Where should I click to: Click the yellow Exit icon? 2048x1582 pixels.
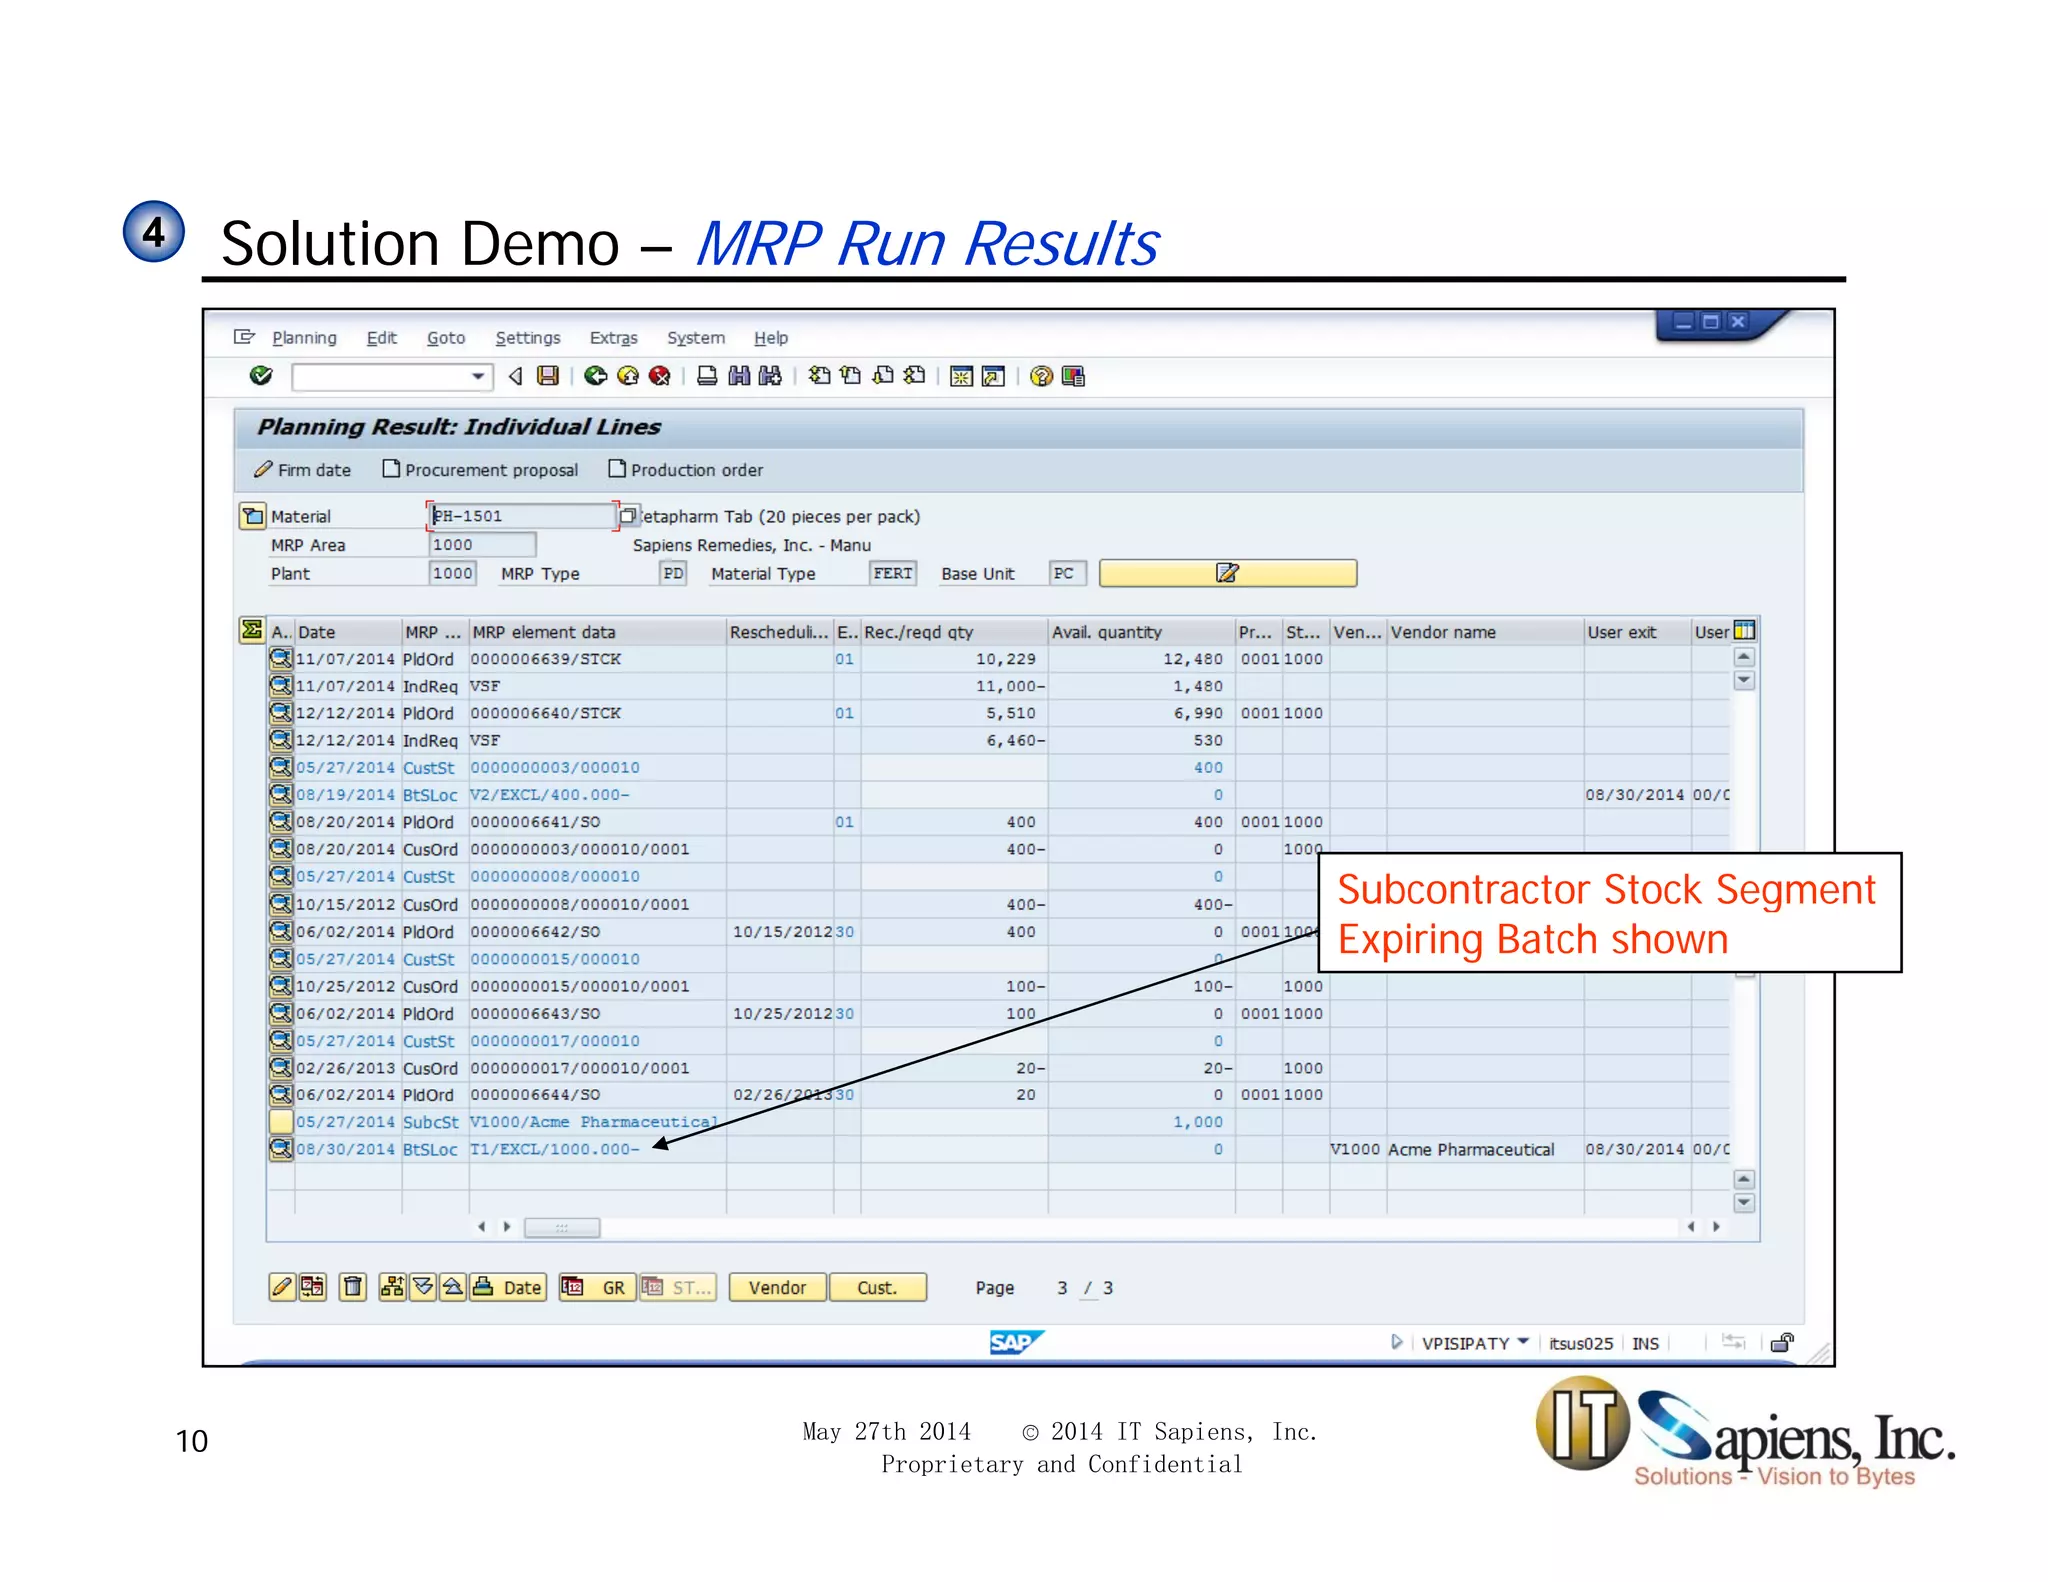tap(628, 376)
